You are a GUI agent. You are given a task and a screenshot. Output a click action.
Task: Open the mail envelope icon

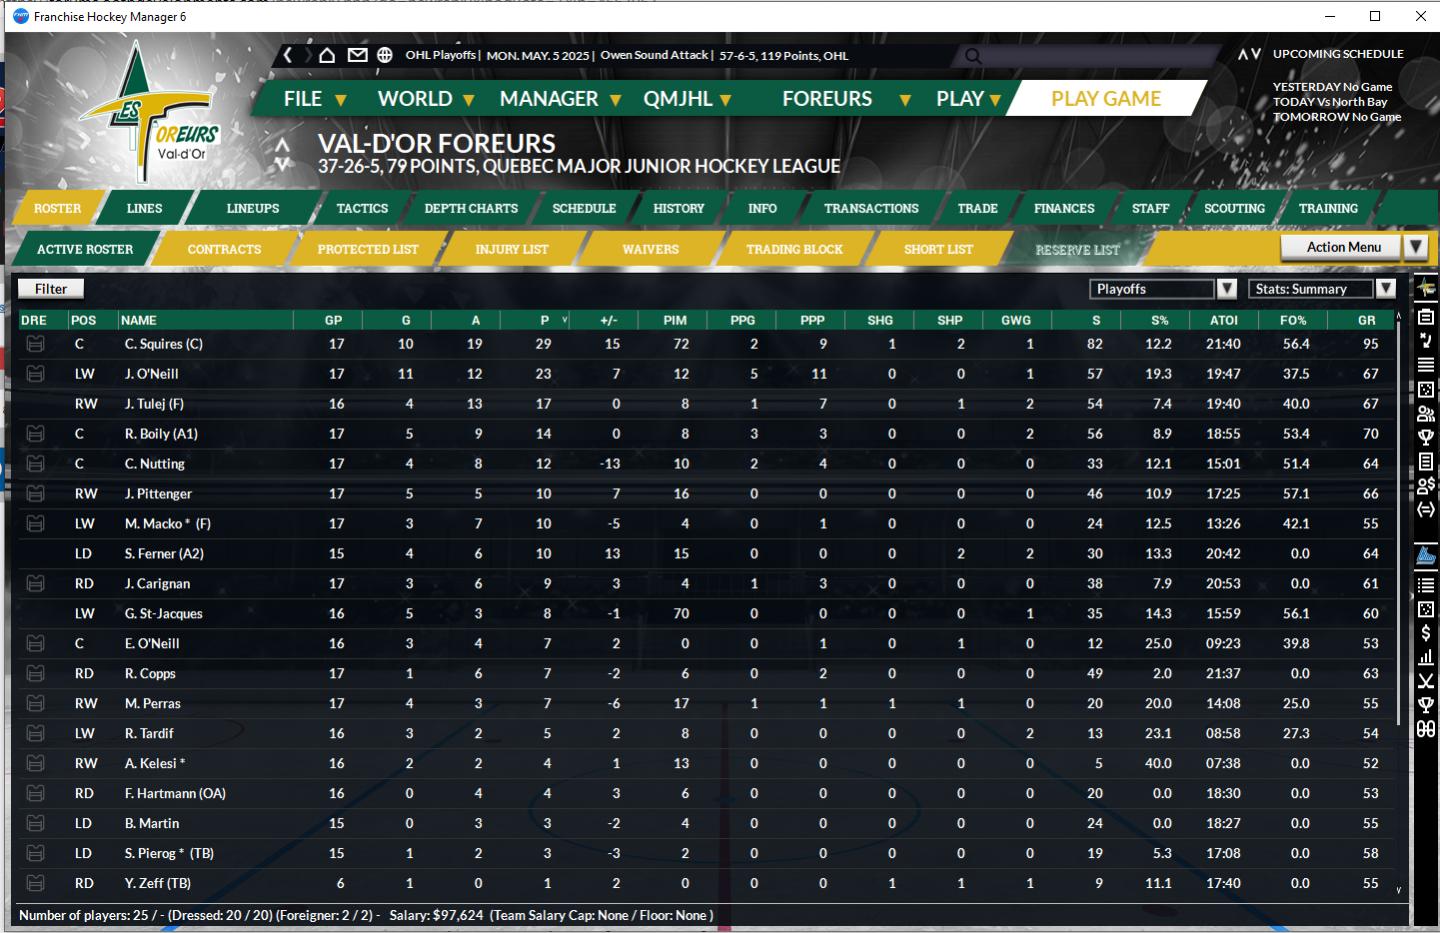click(357, 55)
